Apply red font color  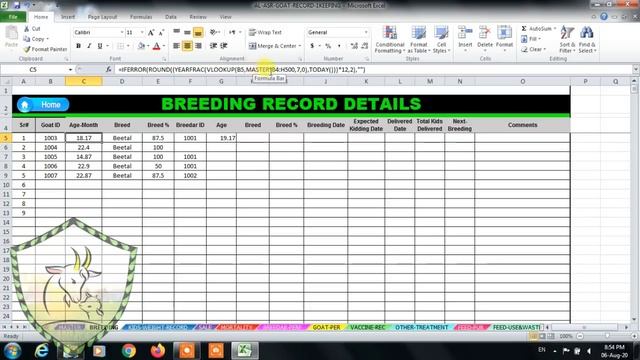coord(156,46)
